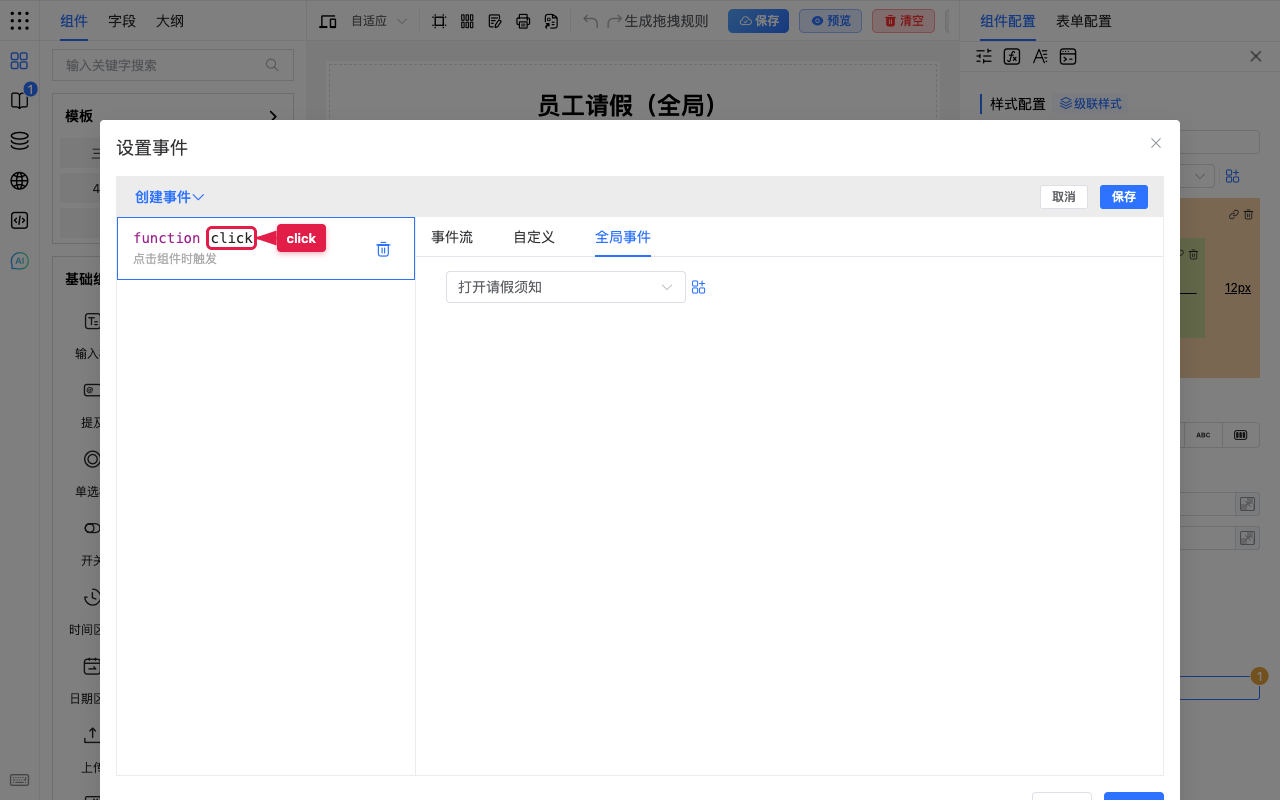Click the battery-like icon next to ABC

click(x=1241, y=435)
